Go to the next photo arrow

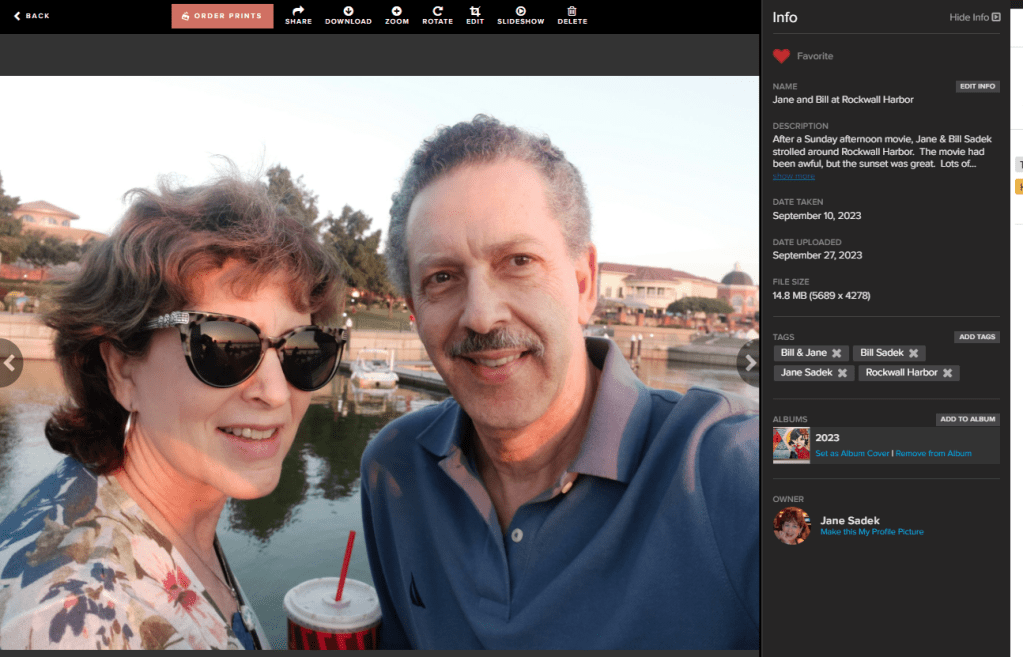(x=749, y=362)
